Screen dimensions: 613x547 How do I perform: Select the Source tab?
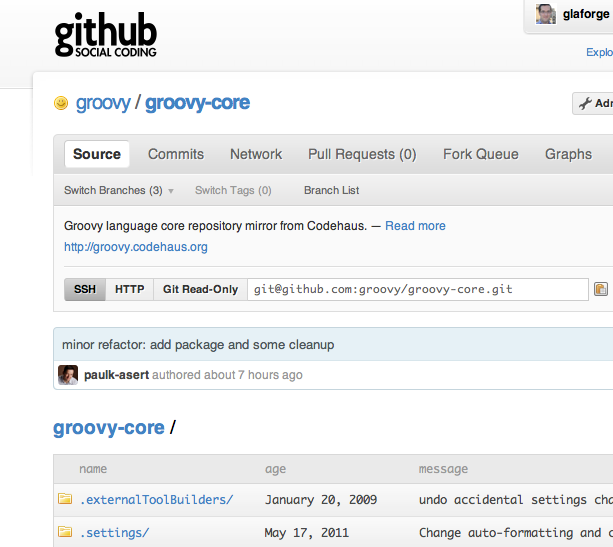[97, 154]
